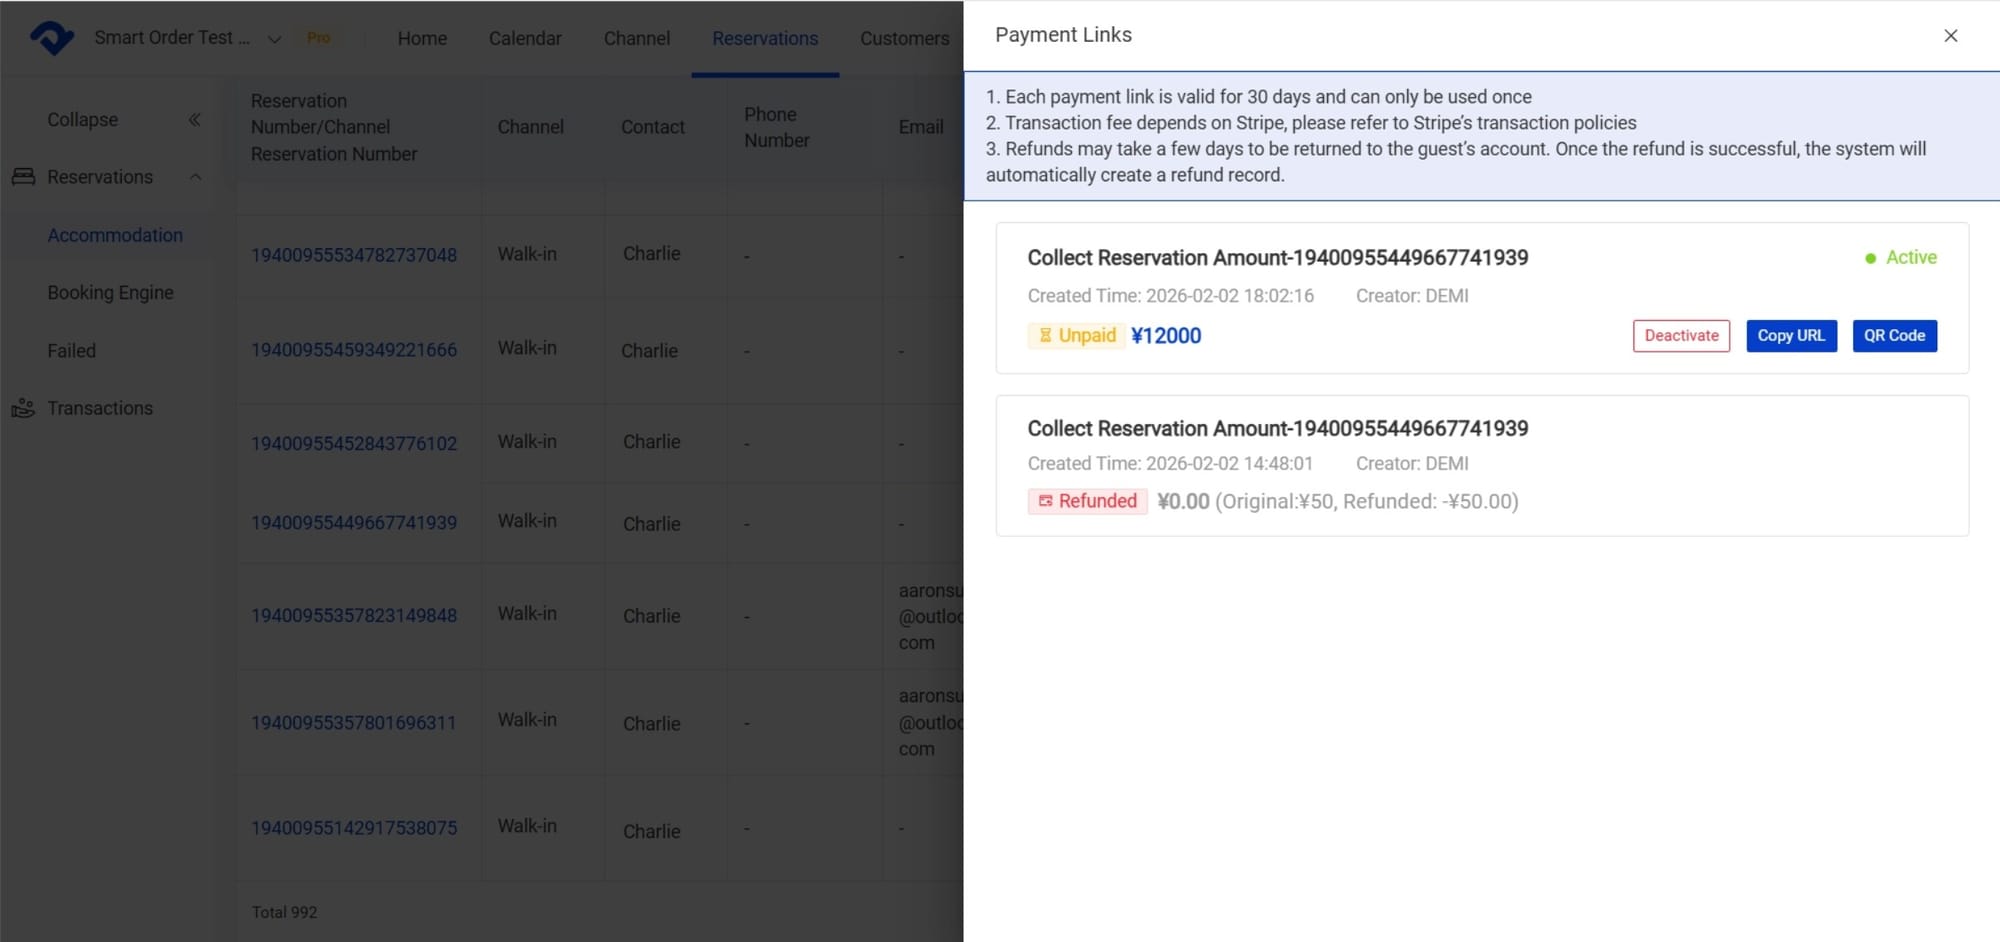The image size is (2000, 942).
Task: Click the Refunded status badge icon
Action: (1046, 501)
